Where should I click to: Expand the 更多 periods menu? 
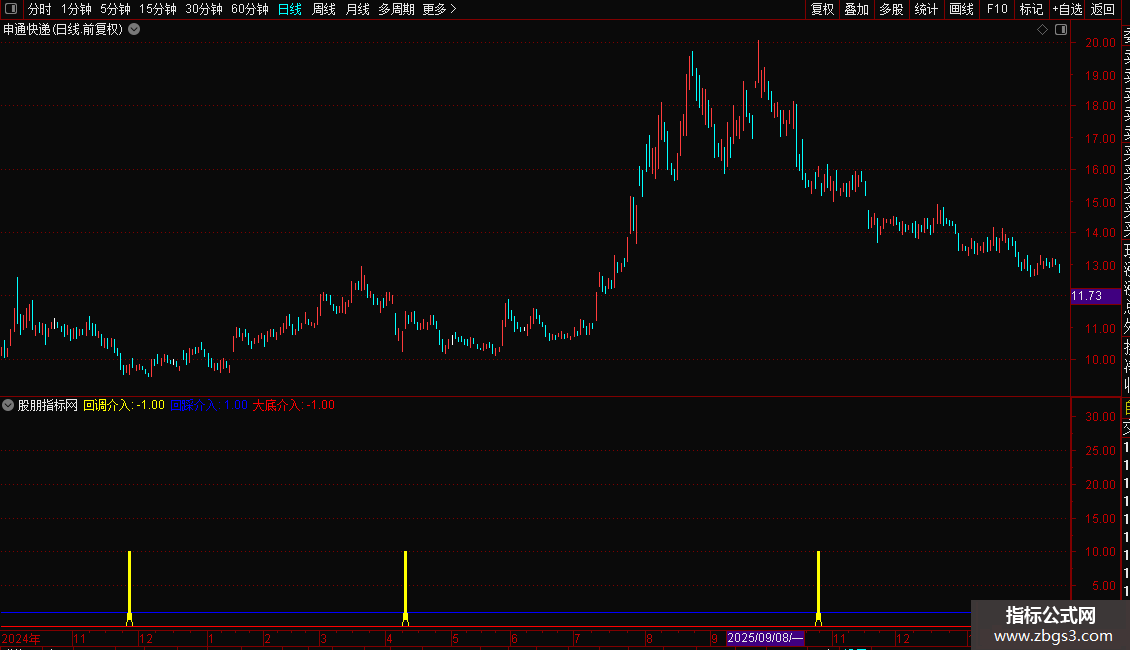click(x=440, y=9)
